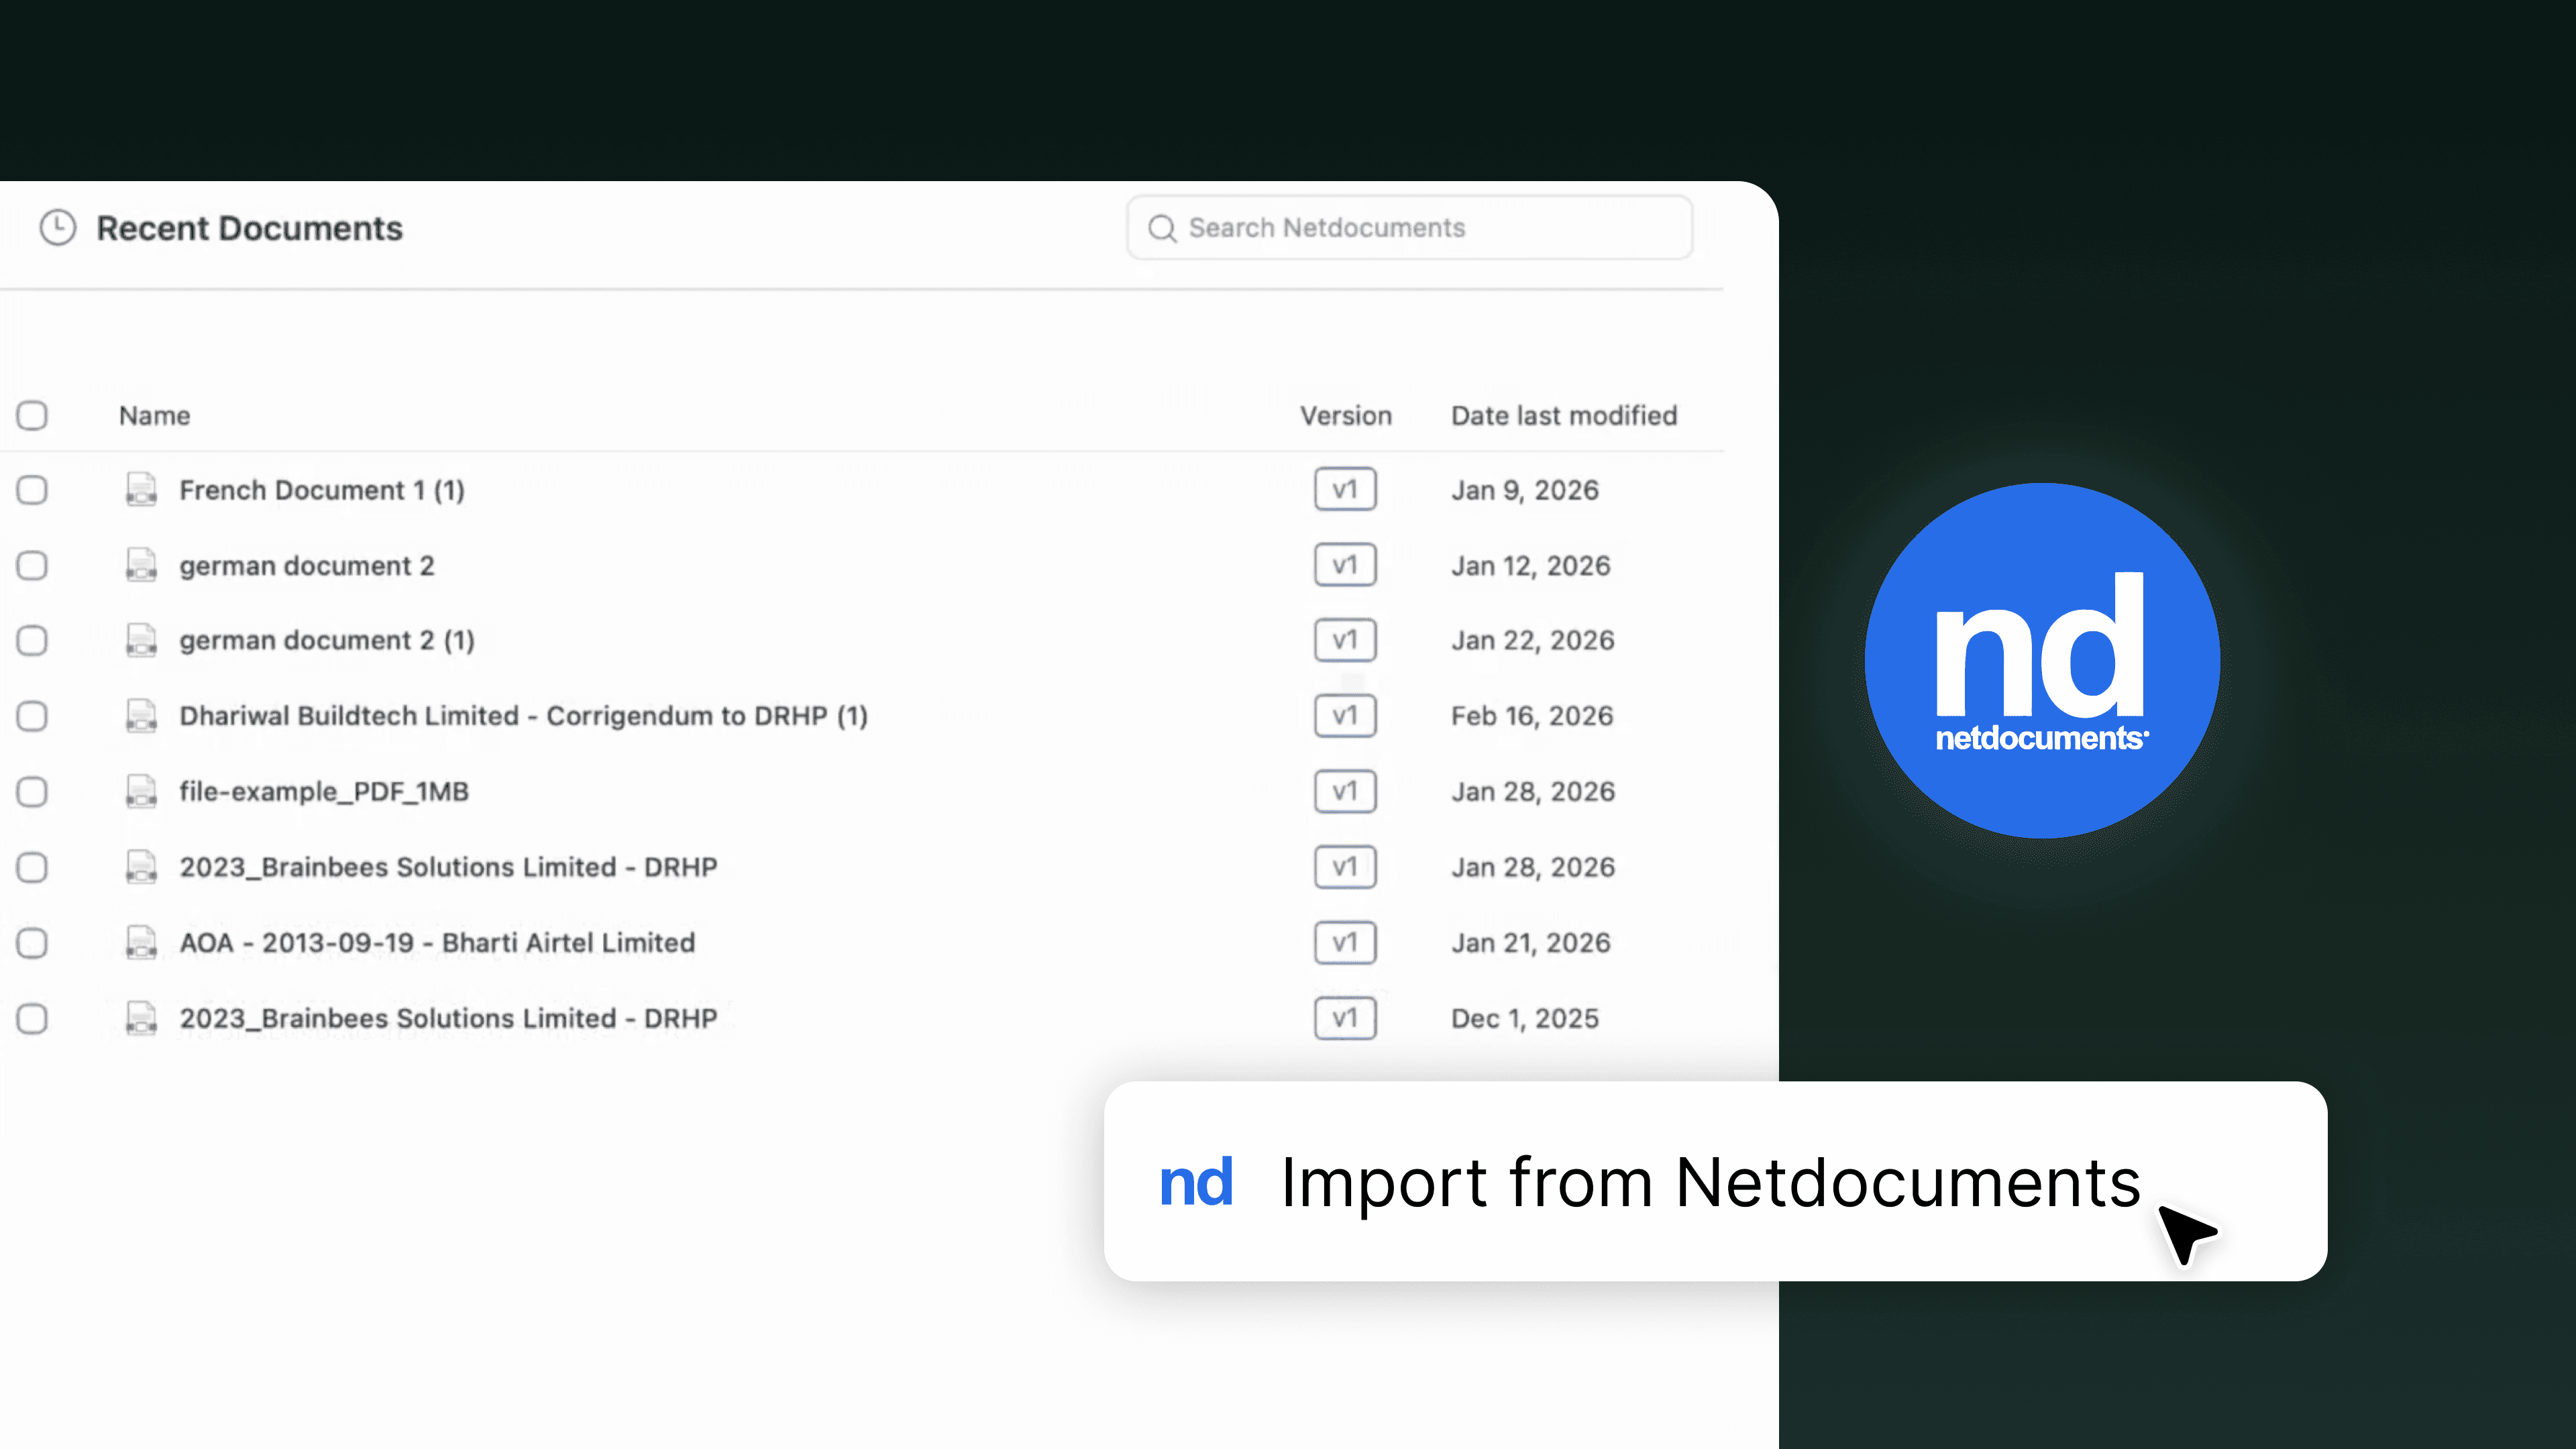The height and width of the screenshot is (1449, 2576).
Task: Click the French Document 1 (1) file icon
Action: 141,490
